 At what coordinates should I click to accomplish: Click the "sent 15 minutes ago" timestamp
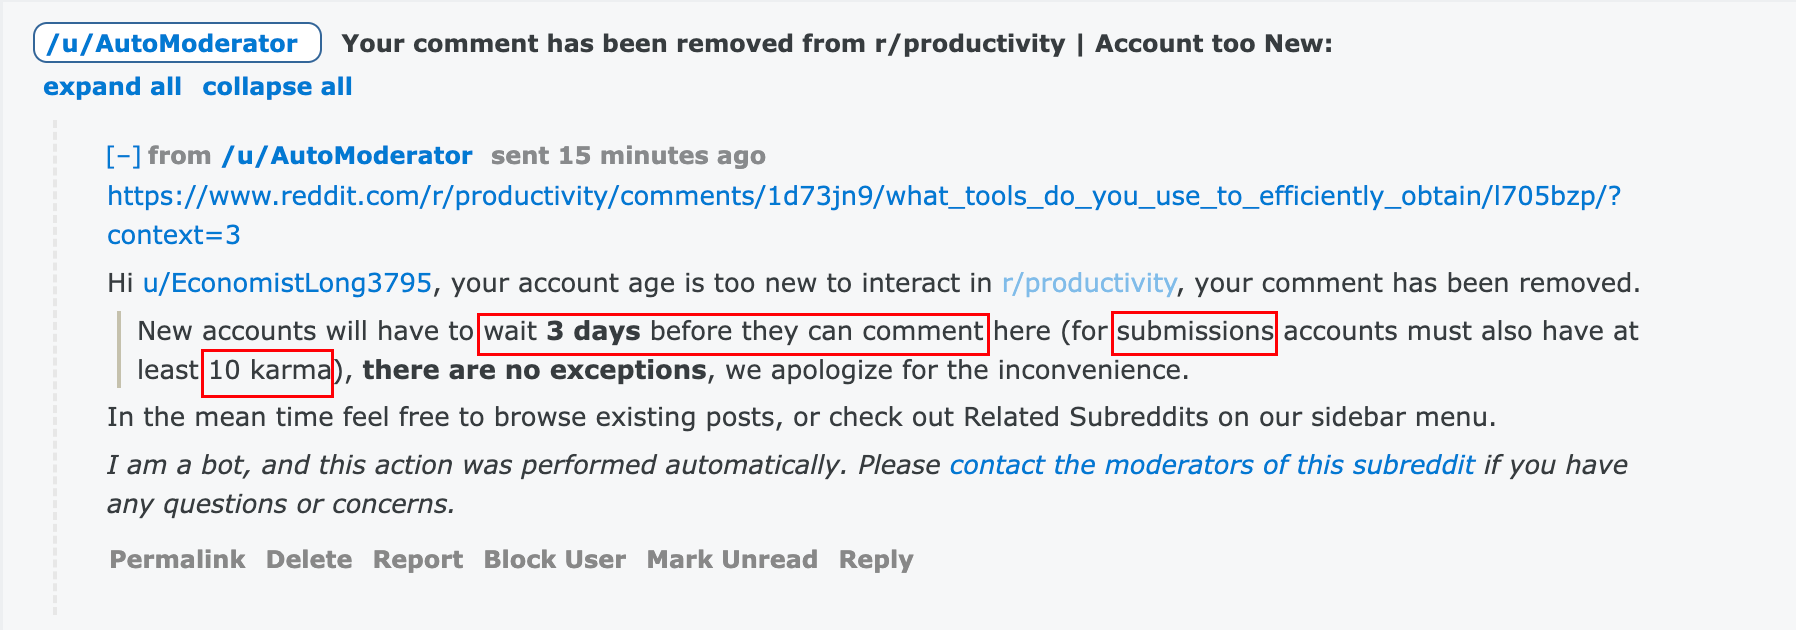tap(628, 156)
